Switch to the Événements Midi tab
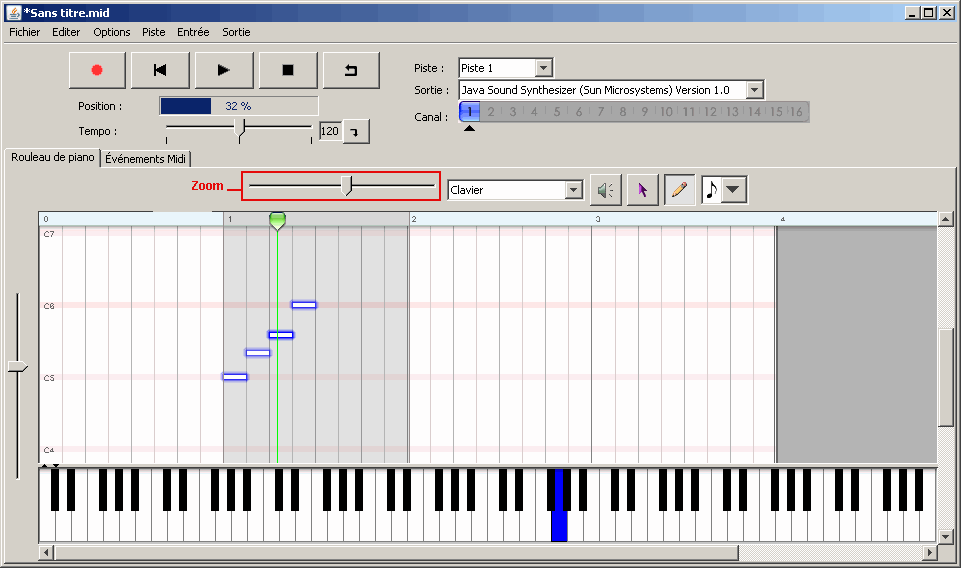The height and width of the screenshot is (568, 961). coord(145,159)
